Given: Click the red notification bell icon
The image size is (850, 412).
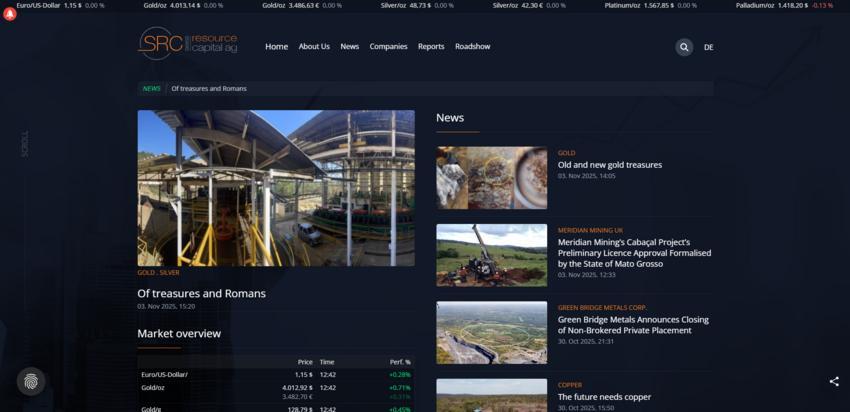Looking at the screenshot, I should (10, 14).
